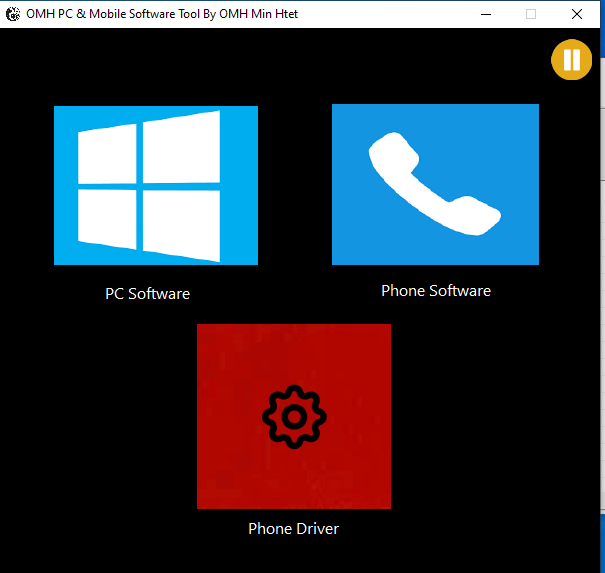Image resolution: width=605 pixels, height=573 pixels.
Task: Click the Phone Driver label
Action: (293, 529)
